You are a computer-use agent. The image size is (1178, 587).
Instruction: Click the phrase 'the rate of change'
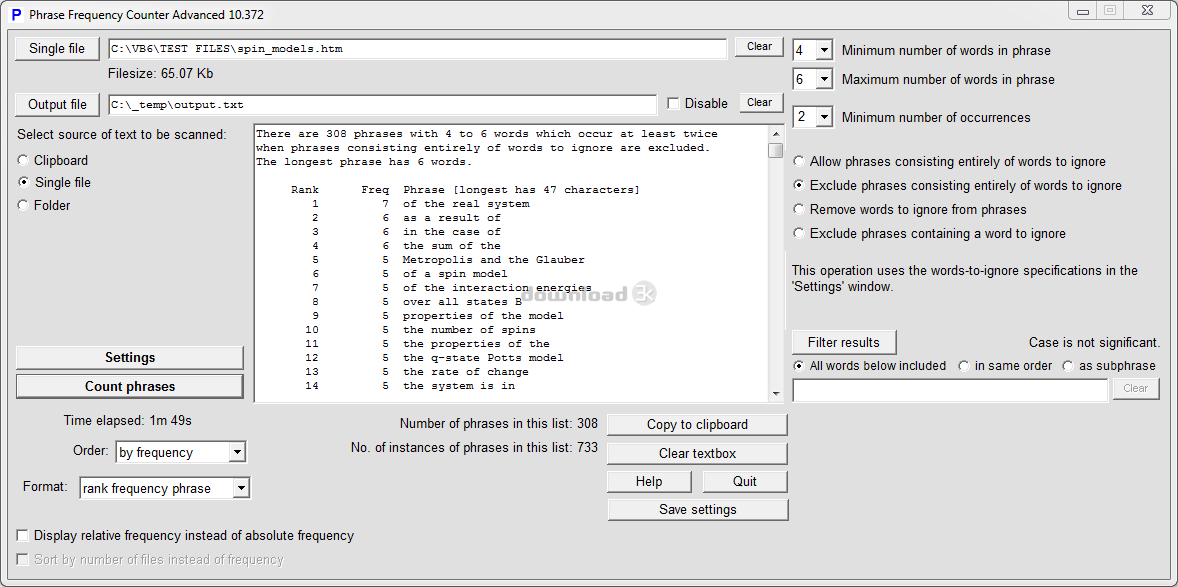click(466, 372)
